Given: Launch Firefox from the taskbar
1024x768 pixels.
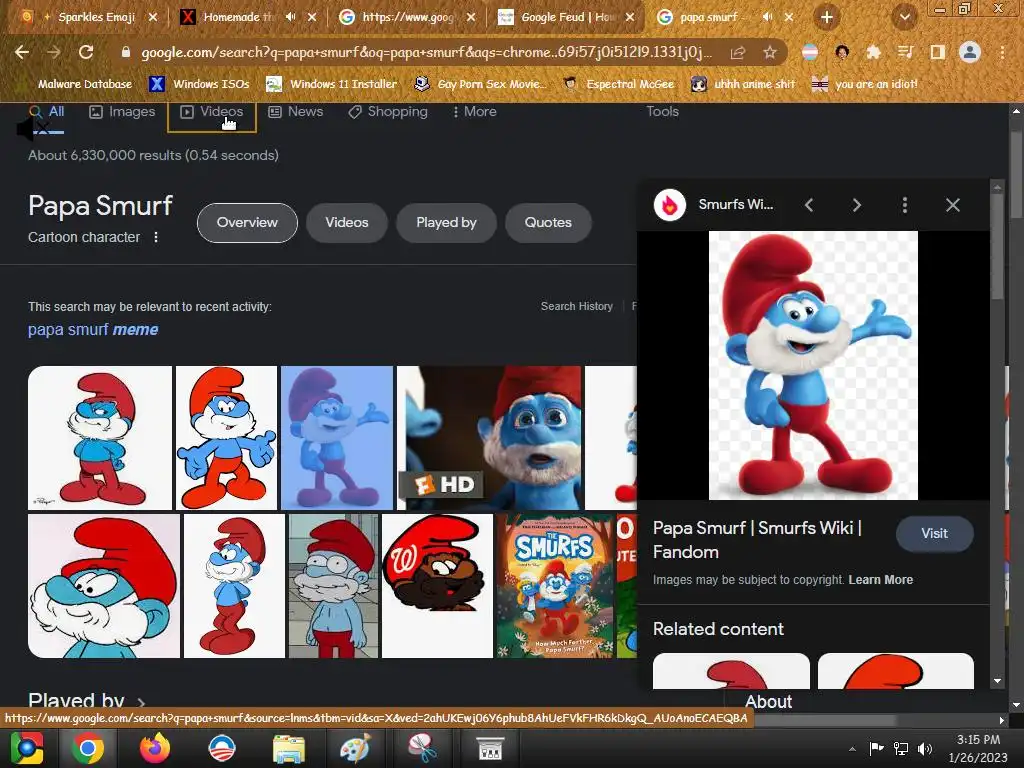Looking at the screenshot, I should pyautogui.click(x=155, y=748).
